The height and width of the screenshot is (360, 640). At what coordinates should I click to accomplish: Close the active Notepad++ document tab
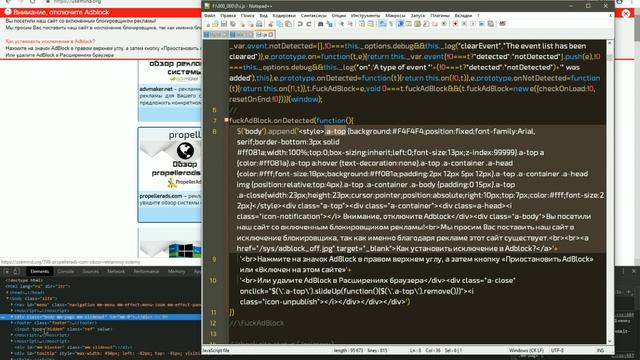[x=271, y=35]
